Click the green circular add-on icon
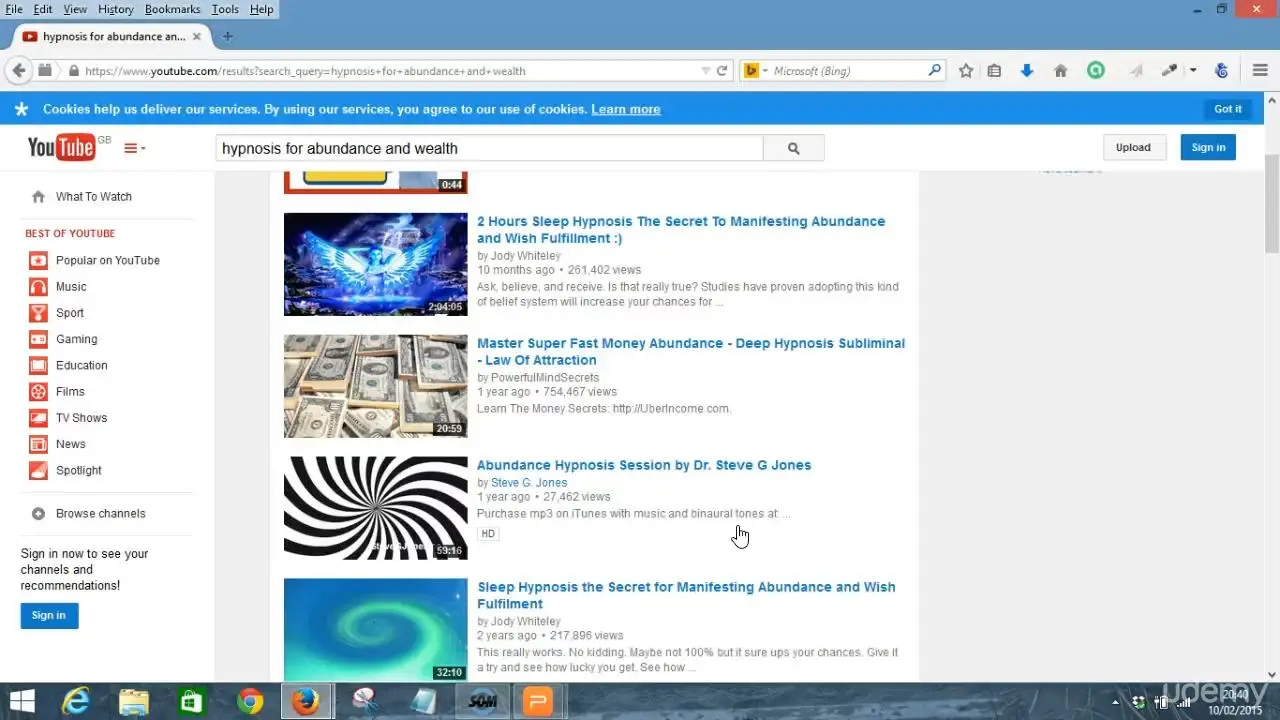The image size is (1280, 720). [x=1096, y=71]
